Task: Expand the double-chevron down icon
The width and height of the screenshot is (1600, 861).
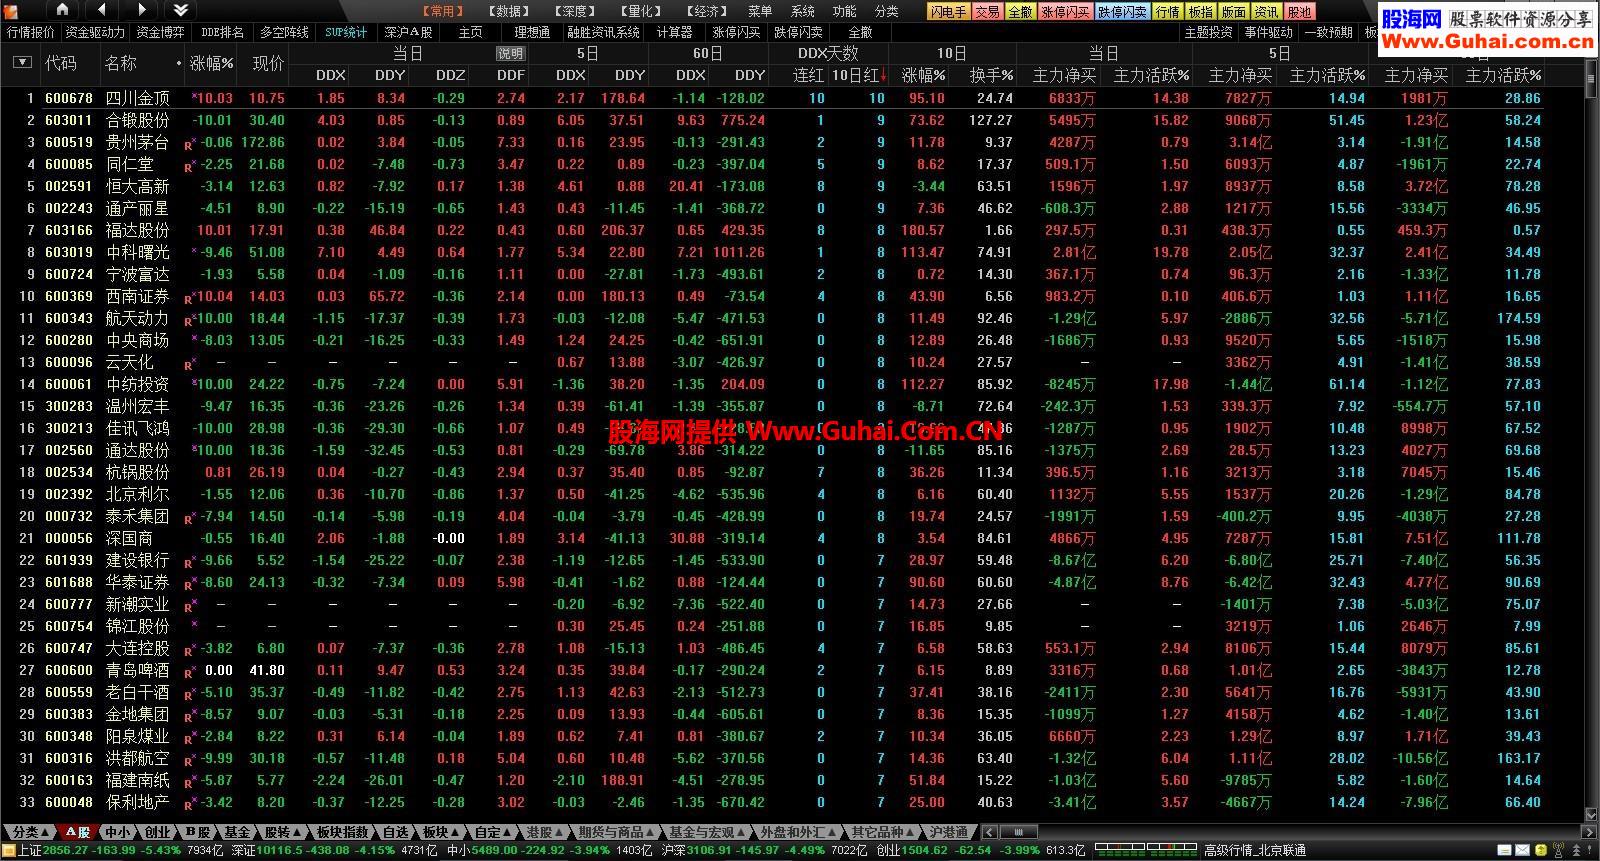Action: pos(181,10)
